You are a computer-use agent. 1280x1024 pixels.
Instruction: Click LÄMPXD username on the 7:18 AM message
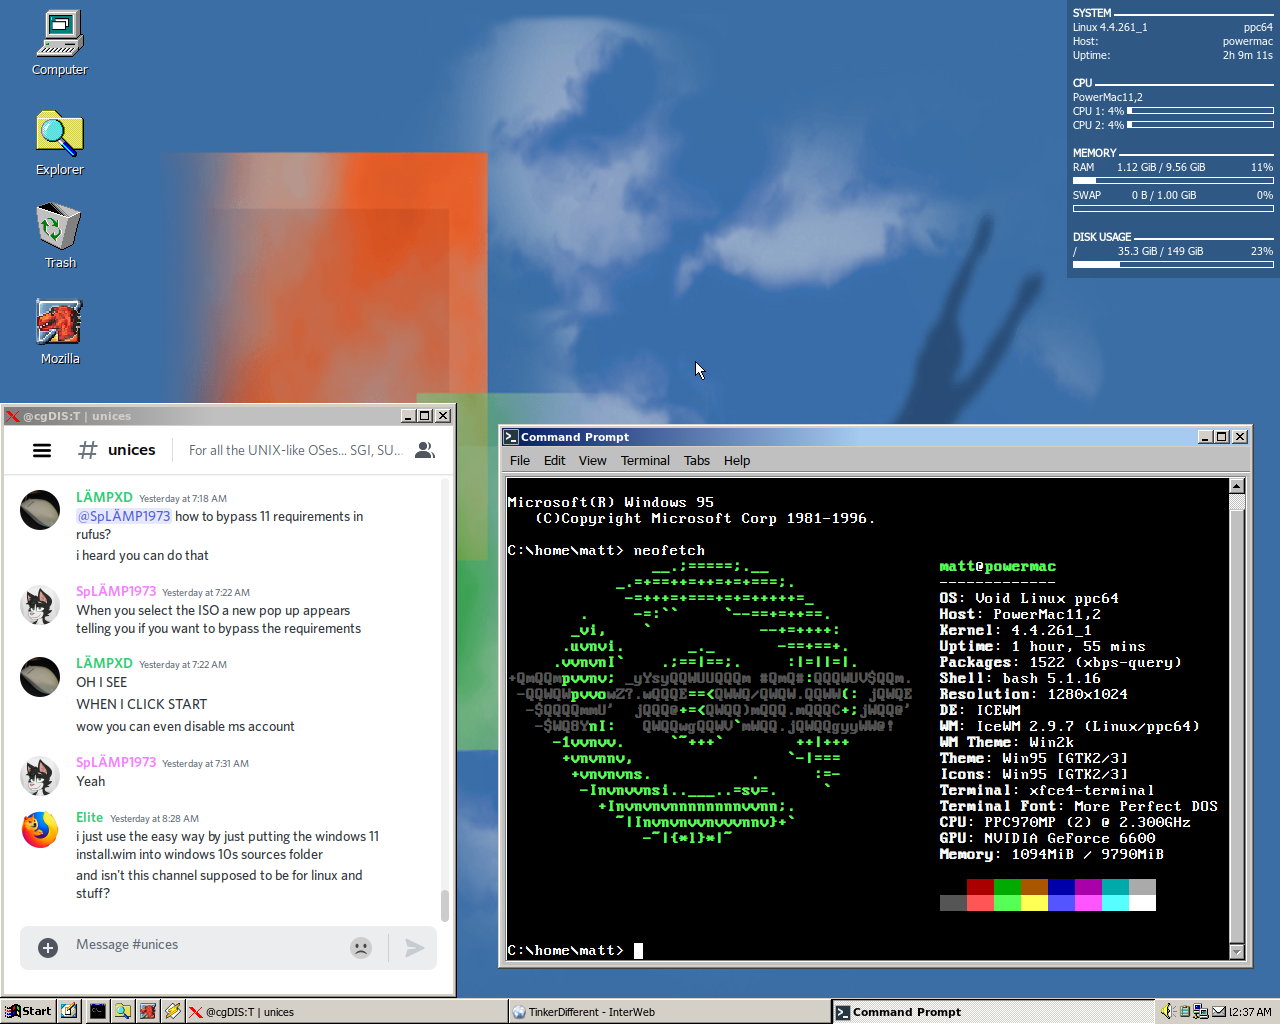click(x=104, y=497)
